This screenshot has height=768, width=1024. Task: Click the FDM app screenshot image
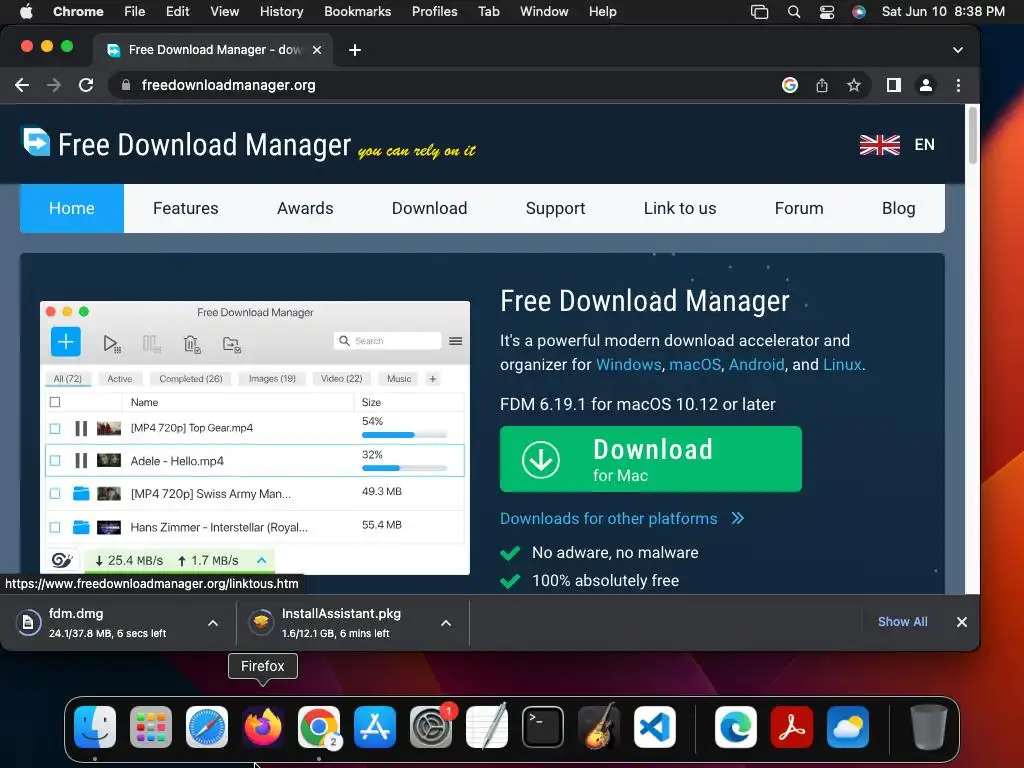(255, 438)
